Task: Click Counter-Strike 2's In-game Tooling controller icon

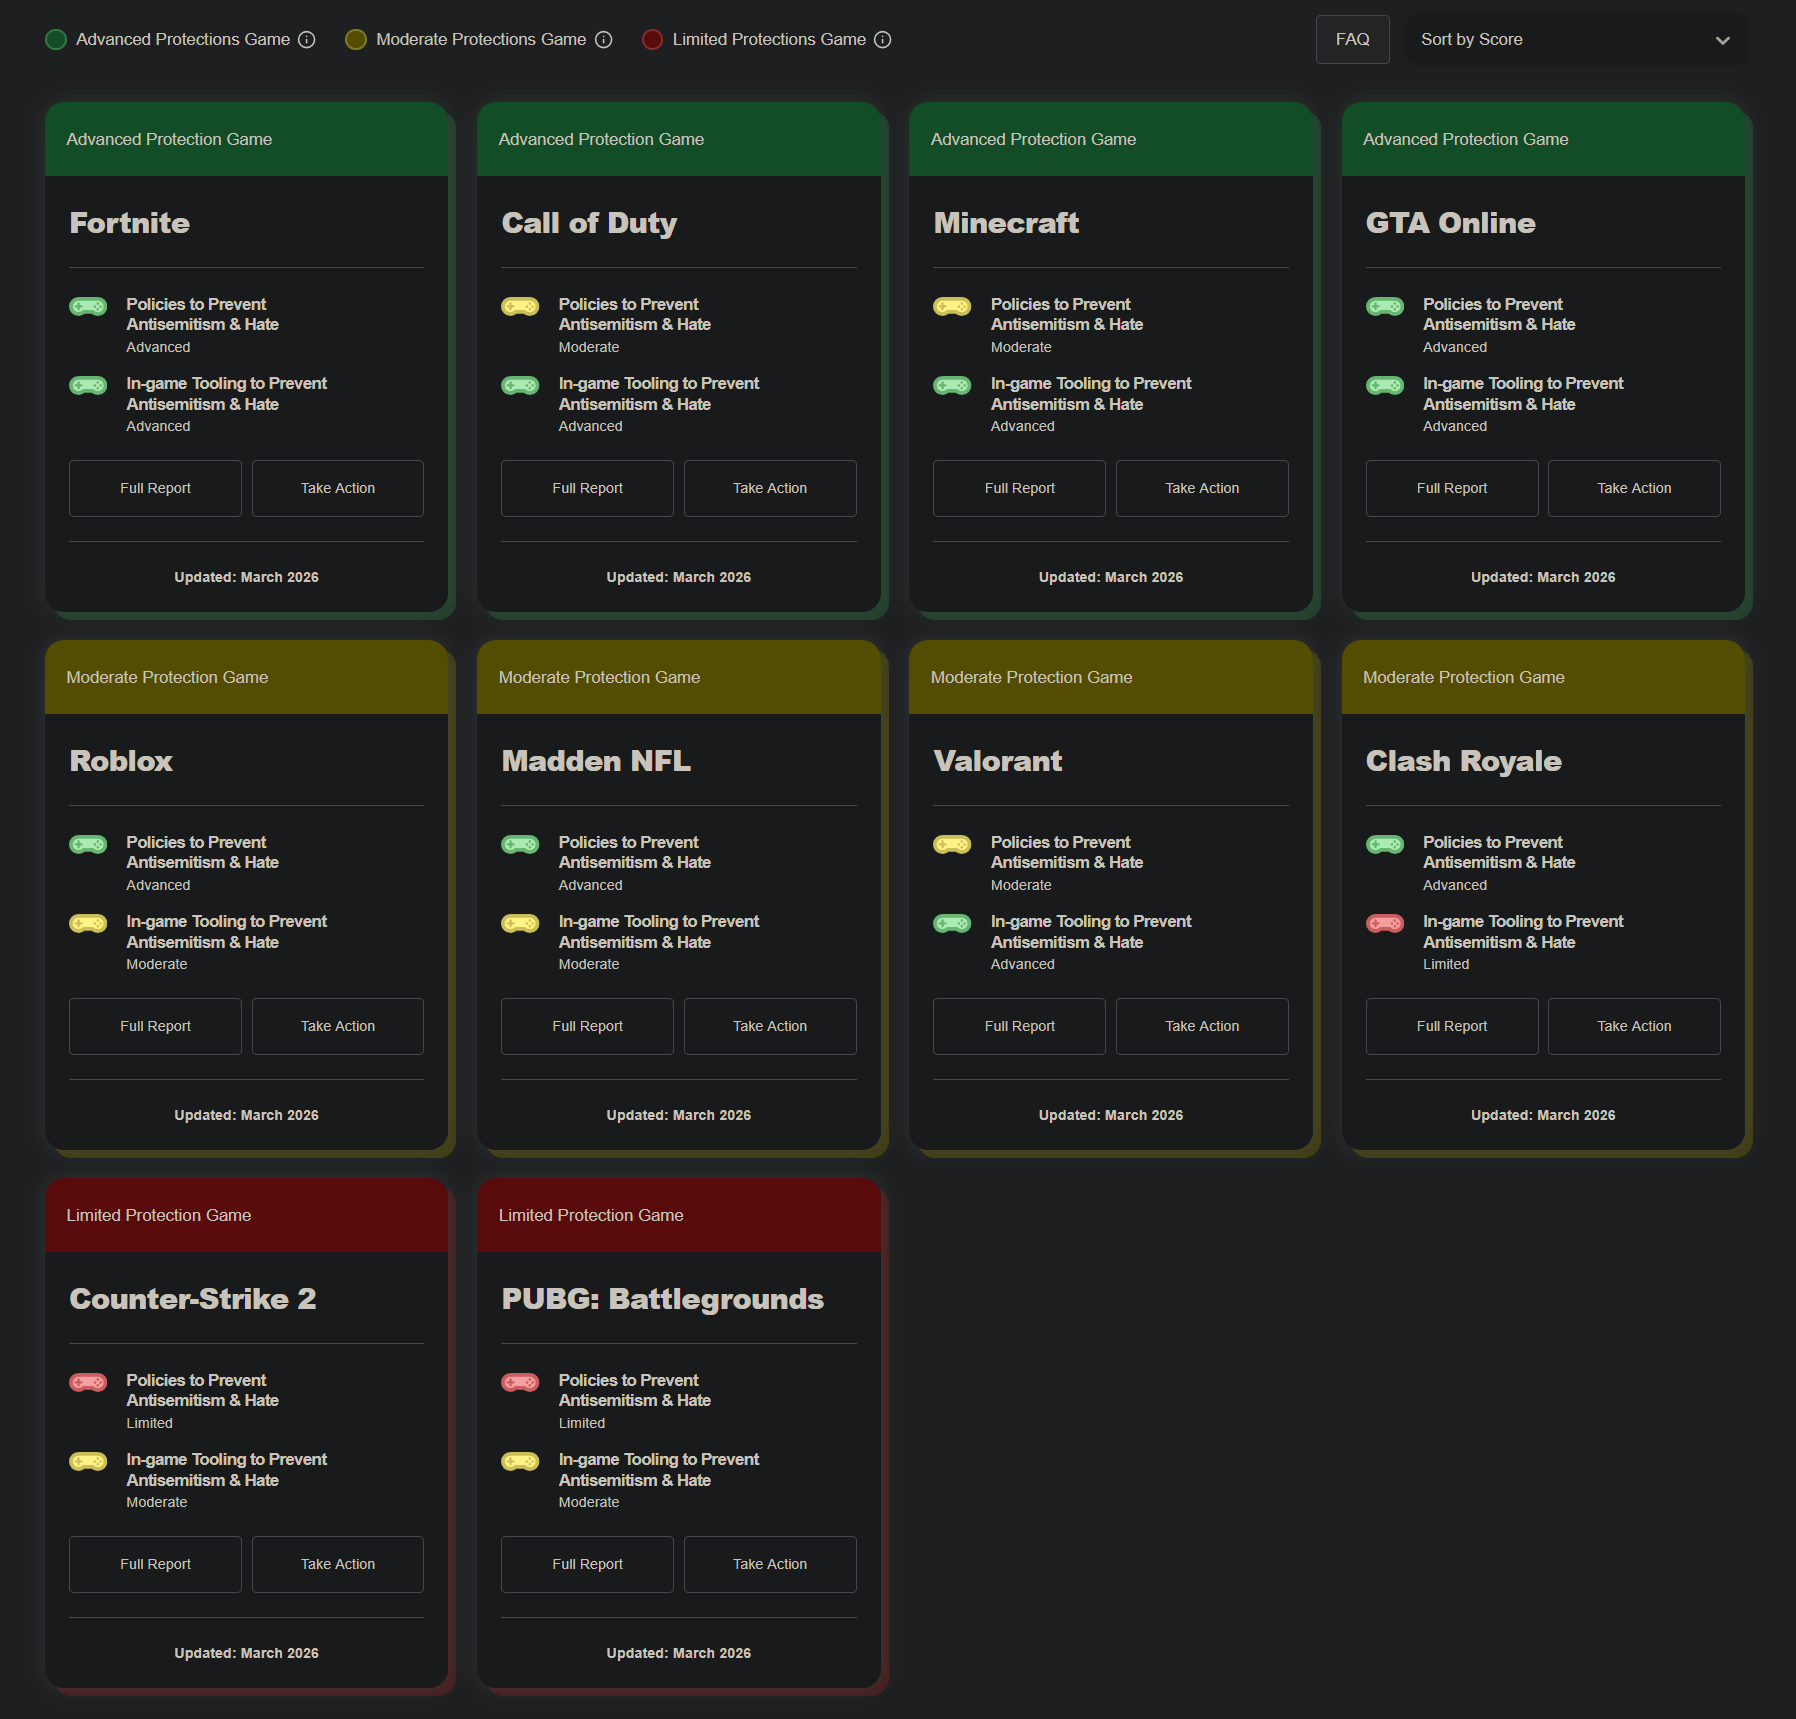Action: 88,1461
